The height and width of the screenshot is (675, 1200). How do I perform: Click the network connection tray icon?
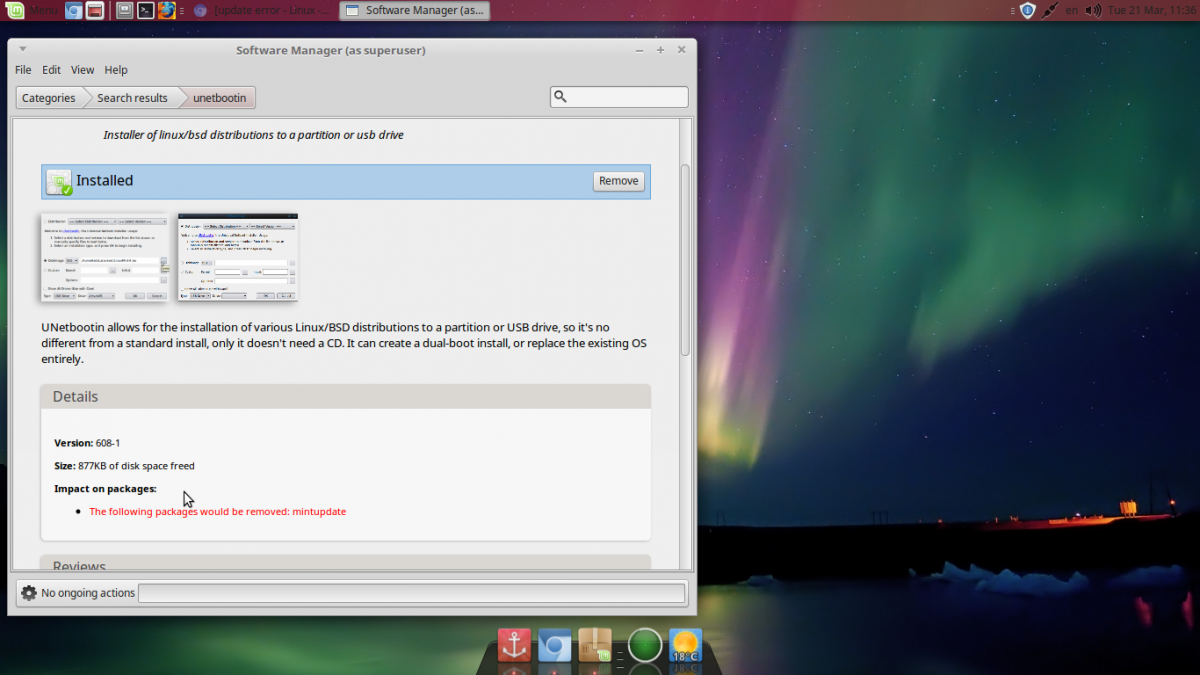pyautogui.click(x=1049, y=11)
